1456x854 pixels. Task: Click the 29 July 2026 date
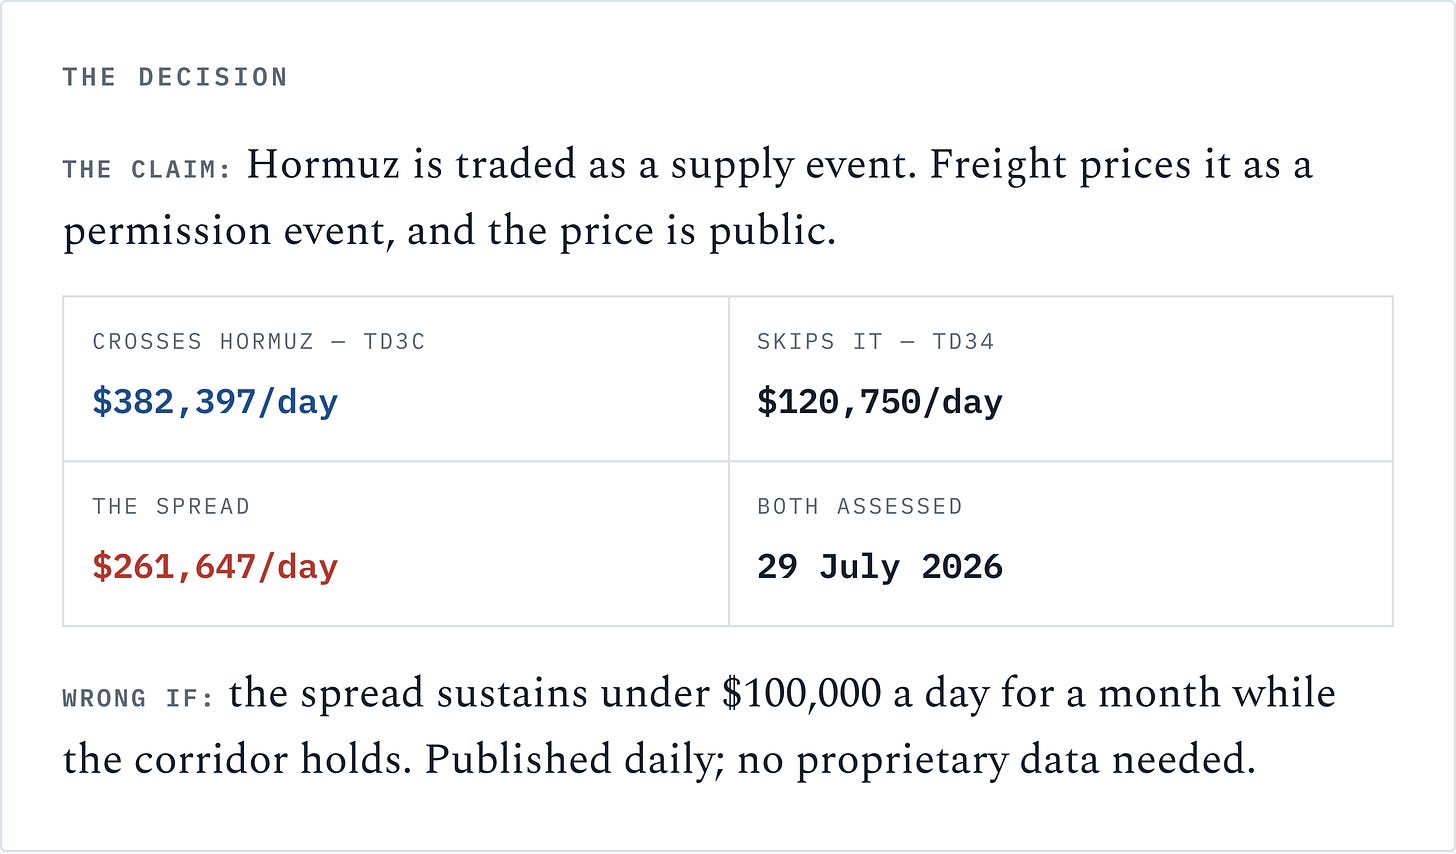[880, 567]
